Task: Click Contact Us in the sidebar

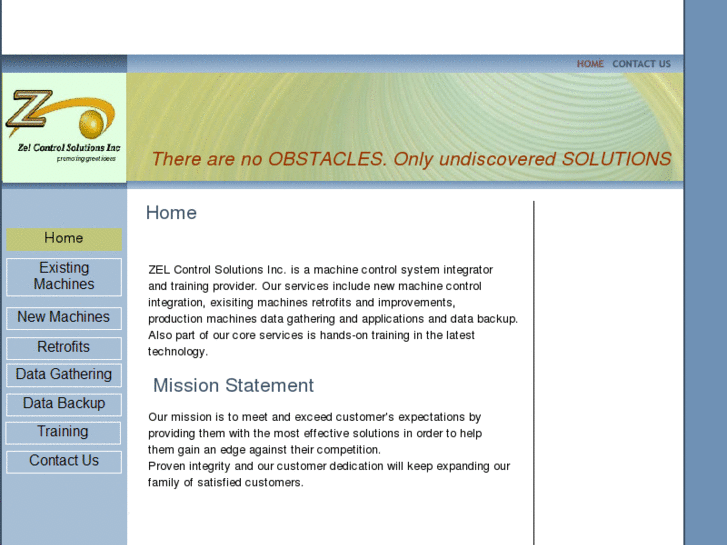Action: [x=64, y=462]
